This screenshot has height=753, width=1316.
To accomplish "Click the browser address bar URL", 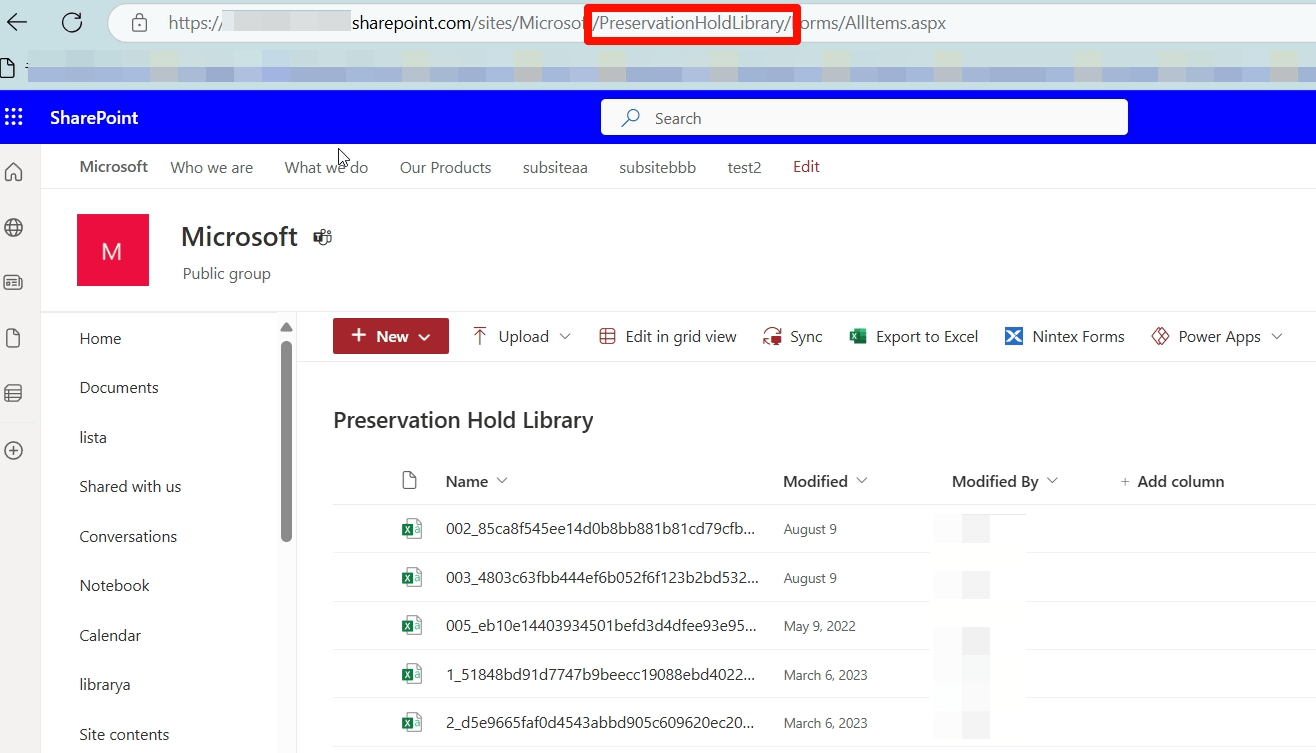I will pos(557,22).
